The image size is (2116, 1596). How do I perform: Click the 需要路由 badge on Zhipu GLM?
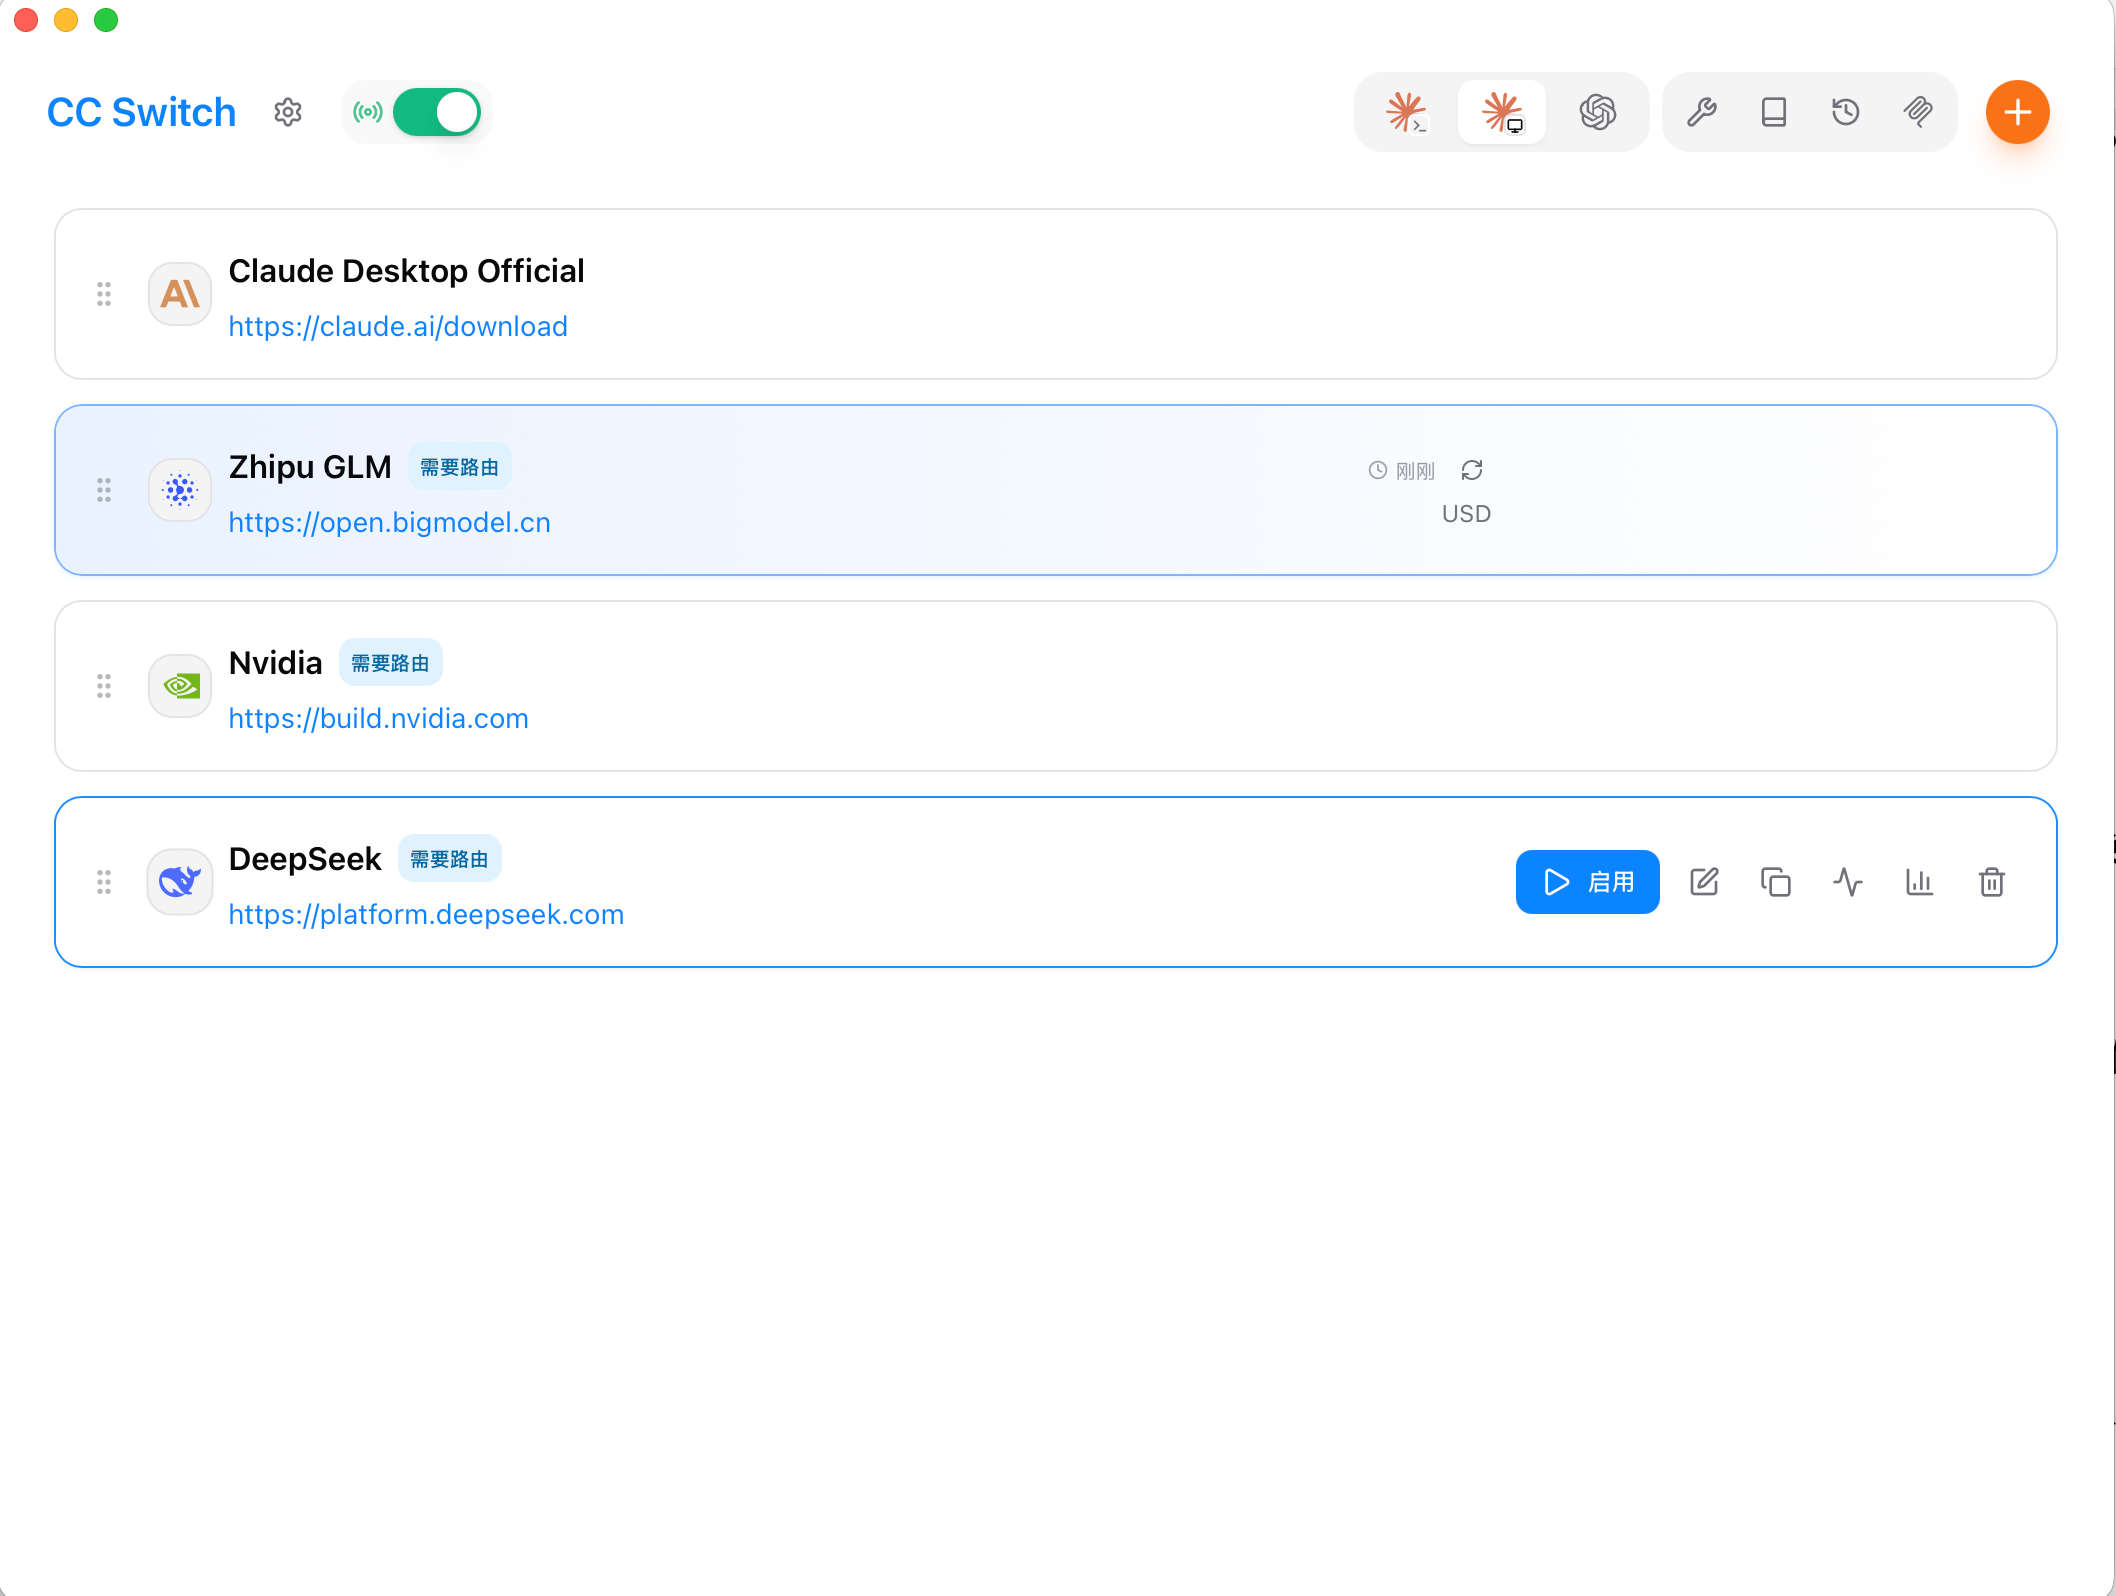click(x=460, y=467)
